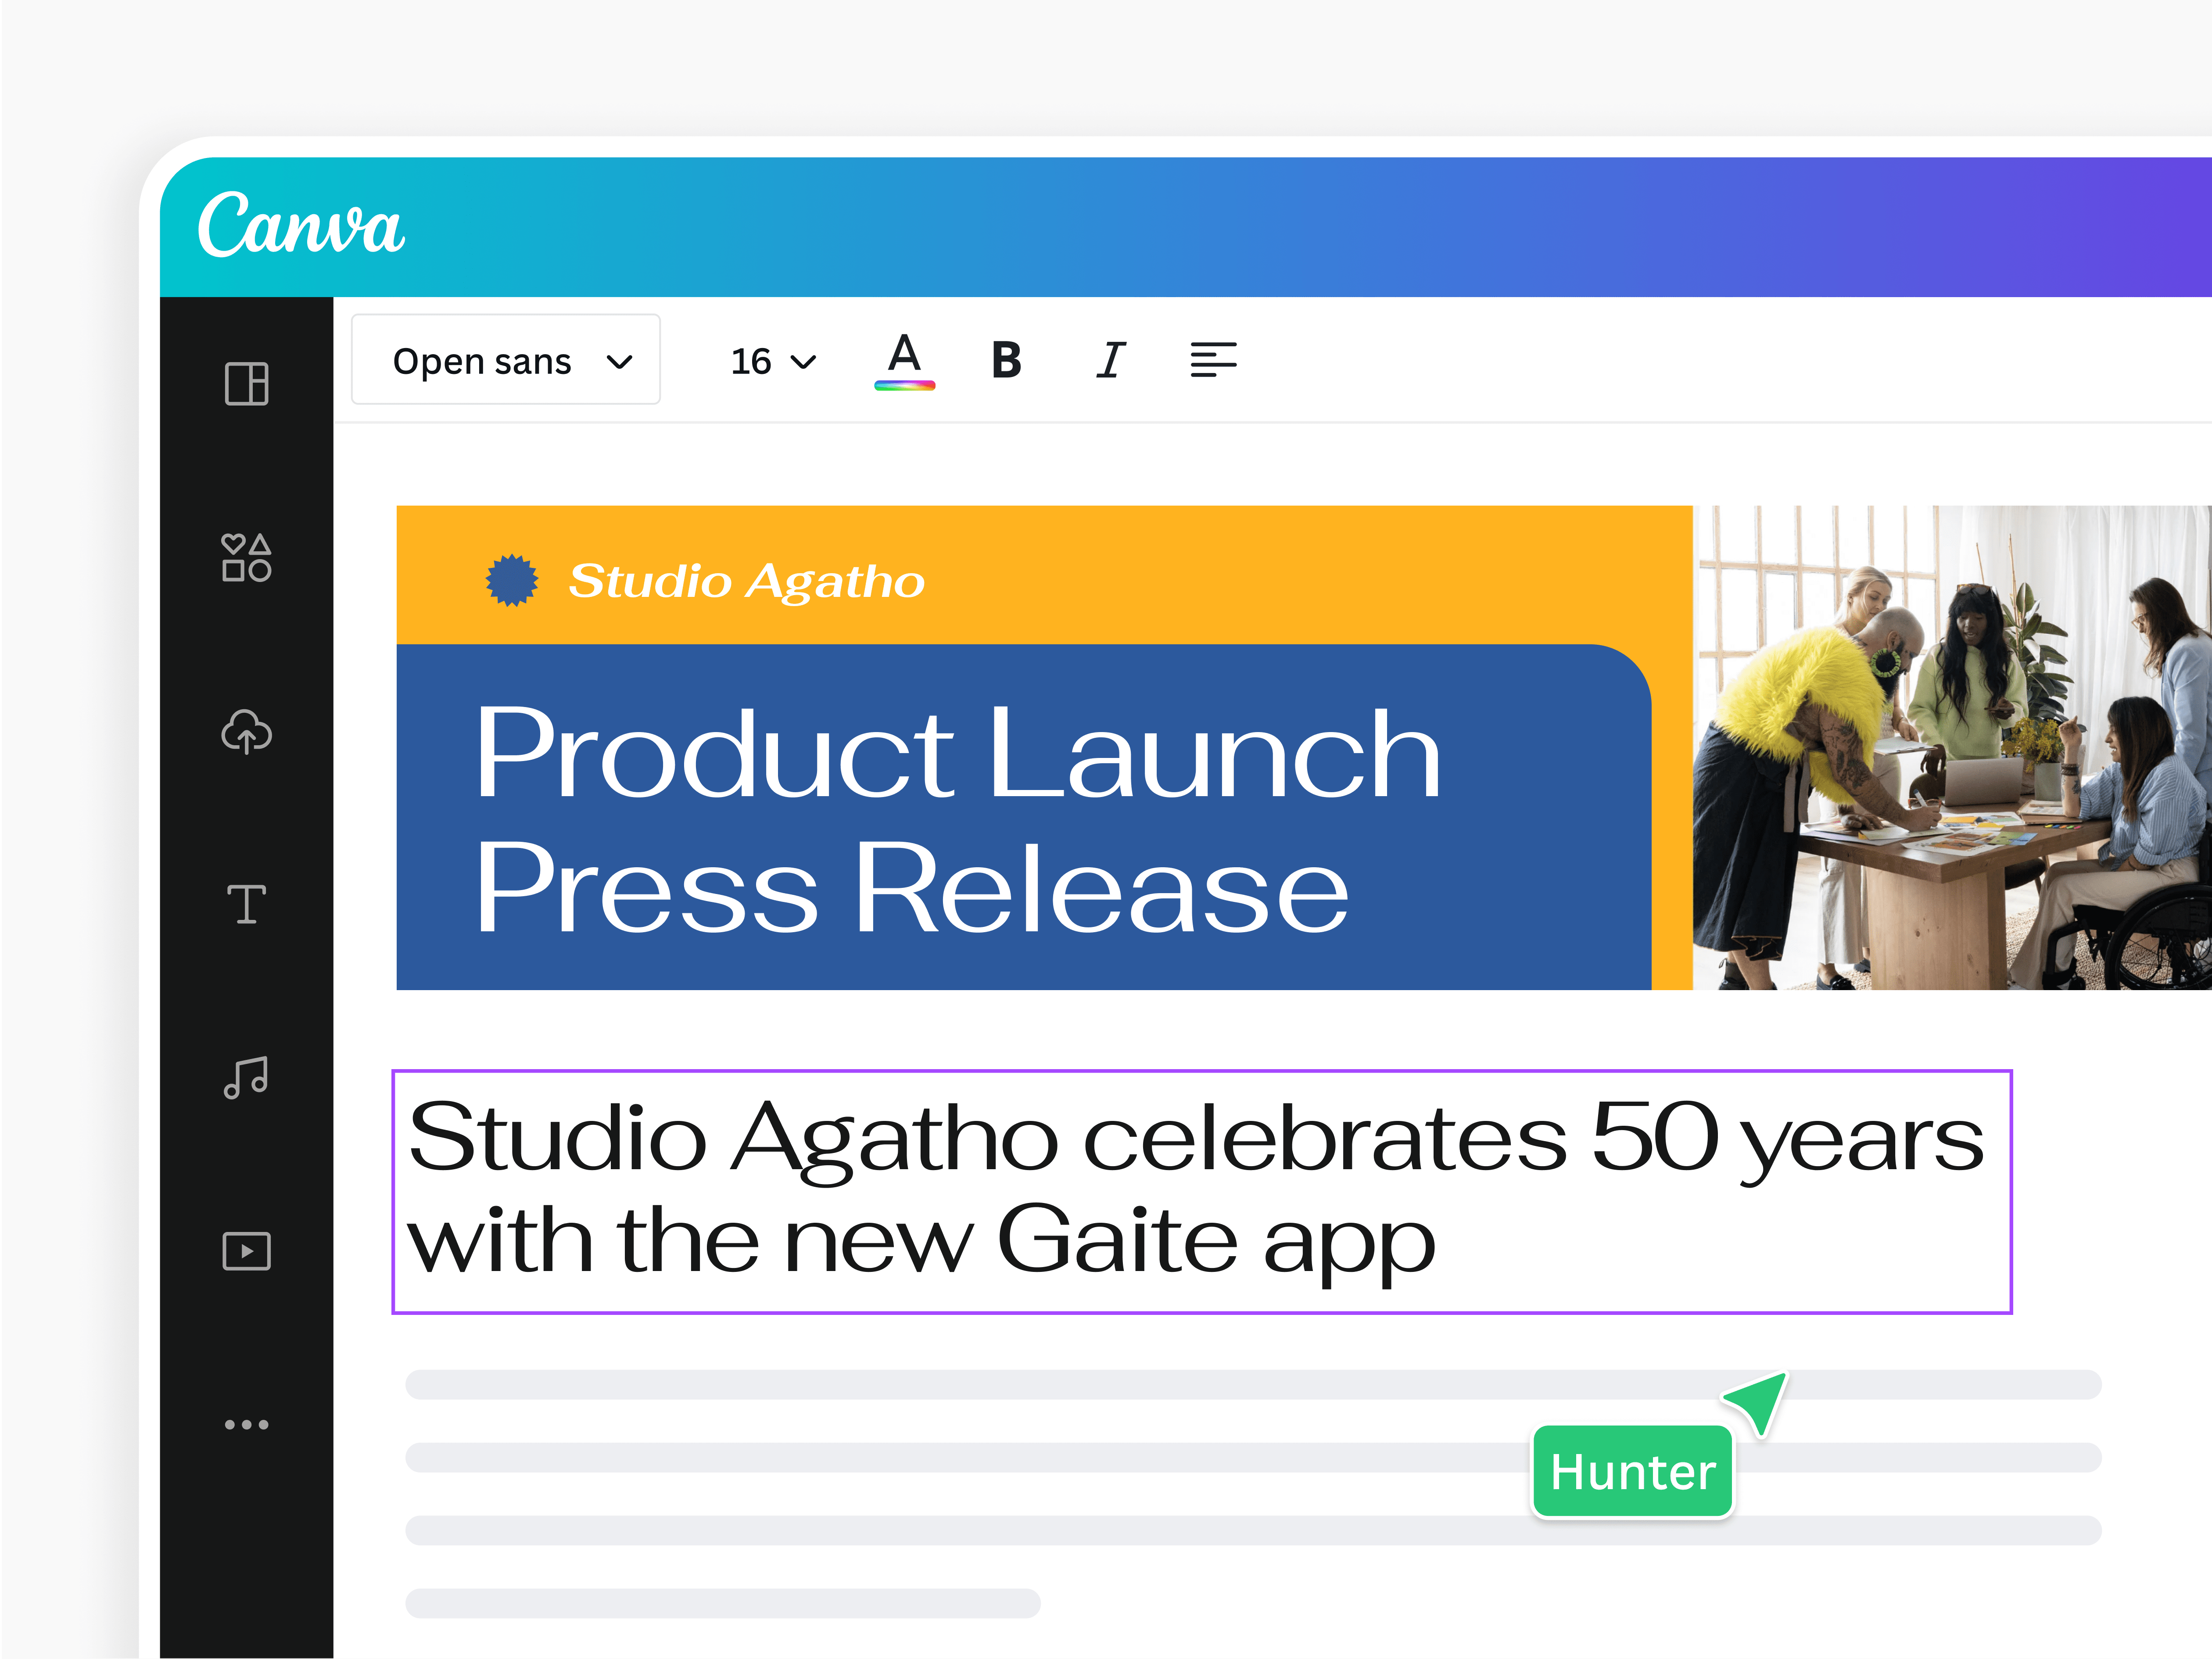Click the Product Launch Press Release title
Screen dimensions: 2212x1659
[958, 818]
